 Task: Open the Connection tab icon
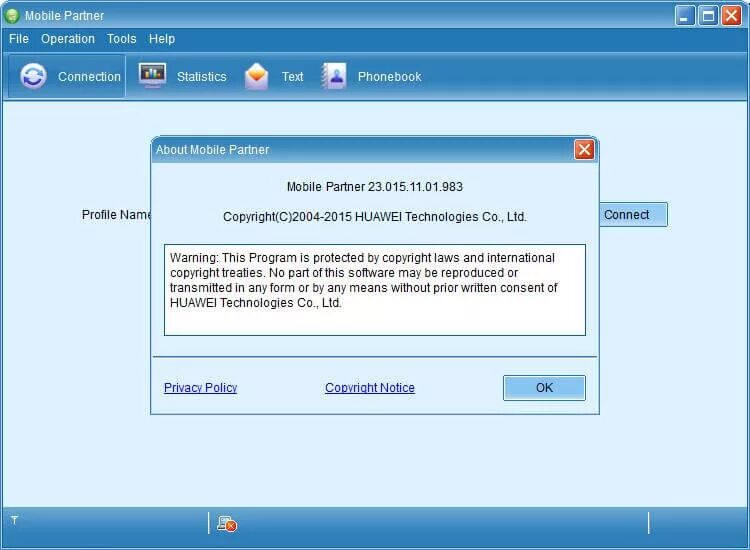[x=33, y=76]
